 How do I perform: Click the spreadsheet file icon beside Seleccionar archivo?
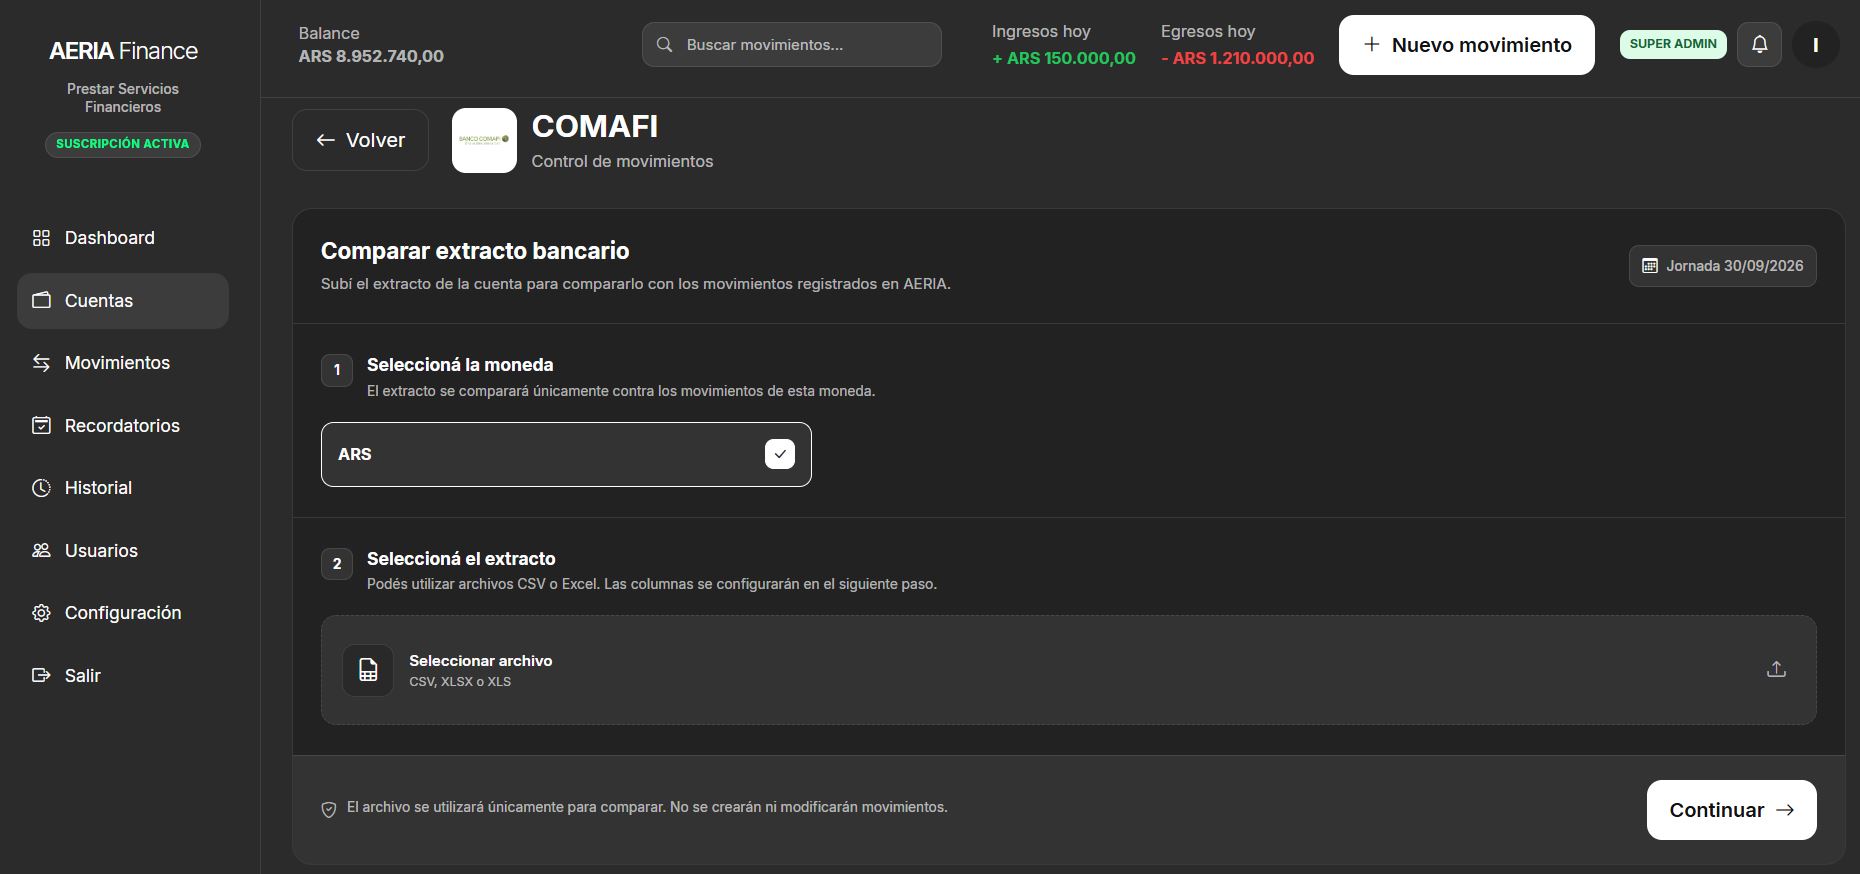(368, 670)
